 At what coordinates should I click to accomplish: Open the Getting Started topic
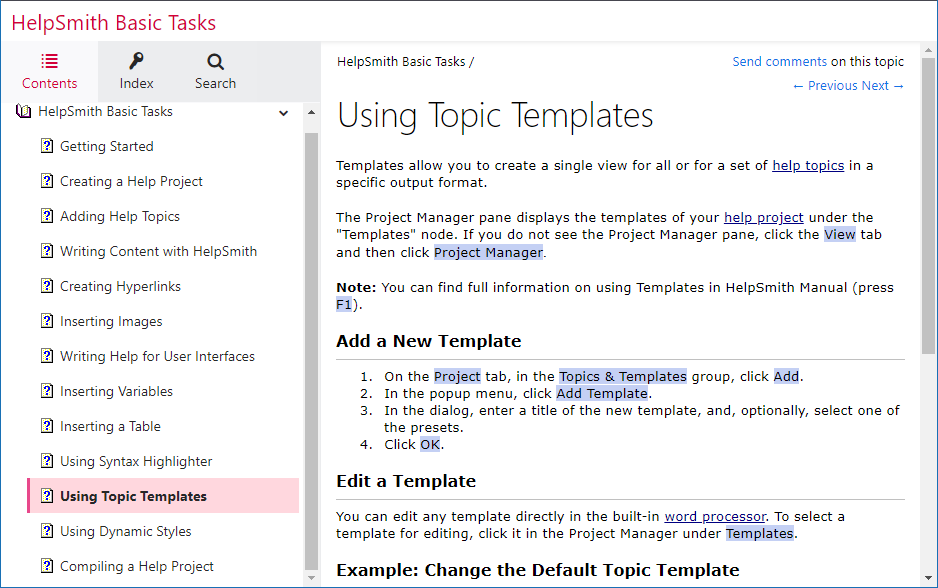[x=106, y=147]
